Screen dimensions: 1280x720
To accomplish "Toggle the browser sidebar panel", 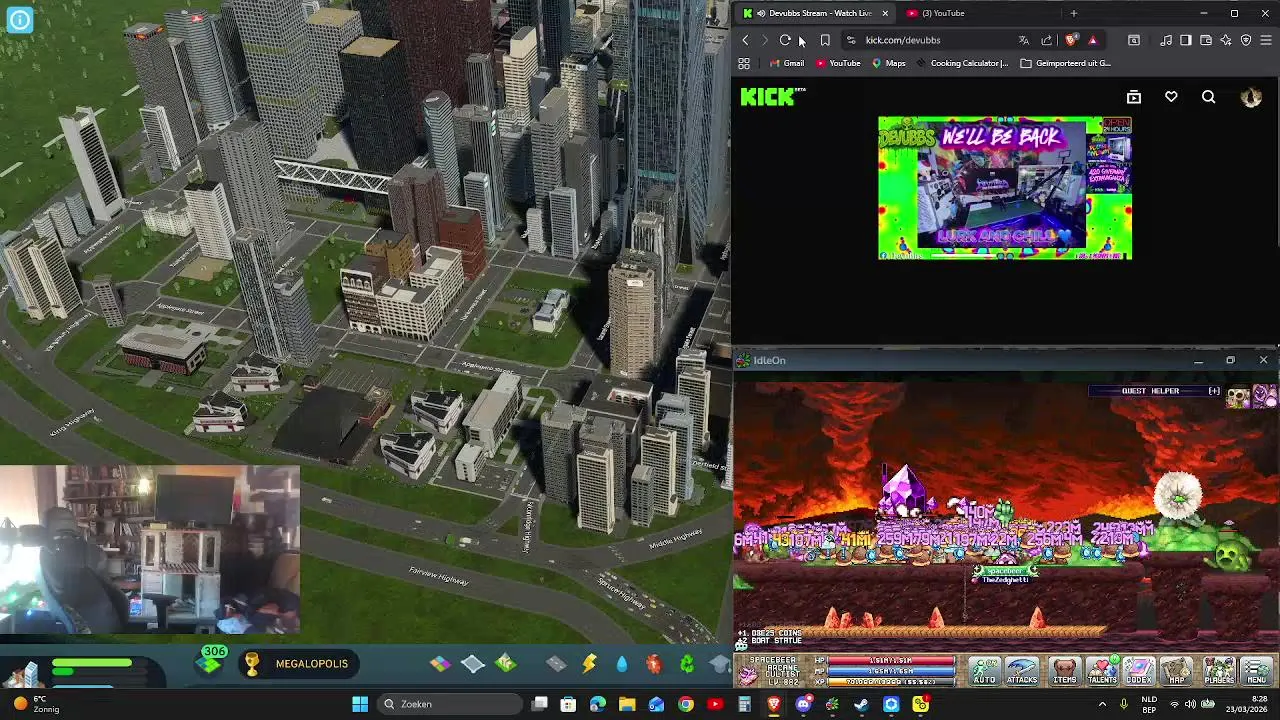I will click(x=1186, y=40).
